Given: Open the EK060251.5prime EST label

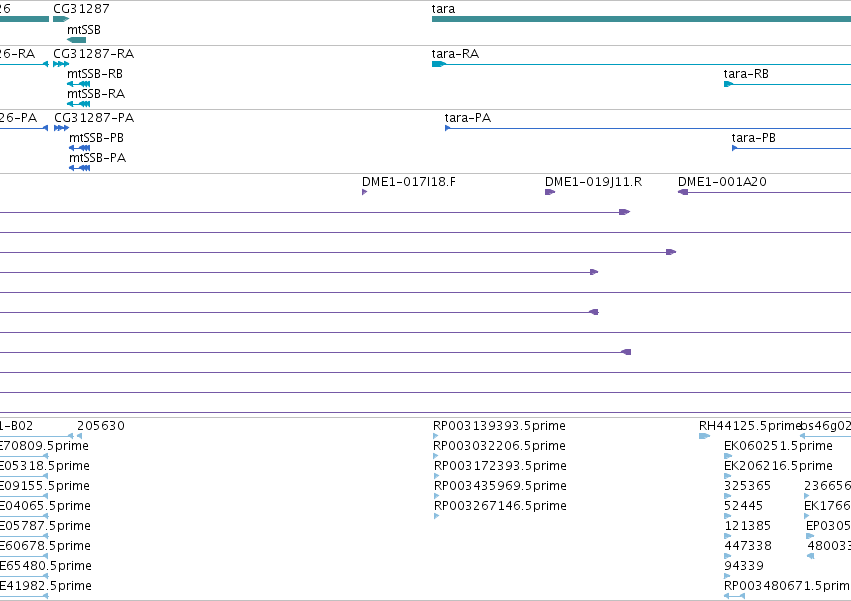Looking at the screenshot, I should [x=778, y=446].
